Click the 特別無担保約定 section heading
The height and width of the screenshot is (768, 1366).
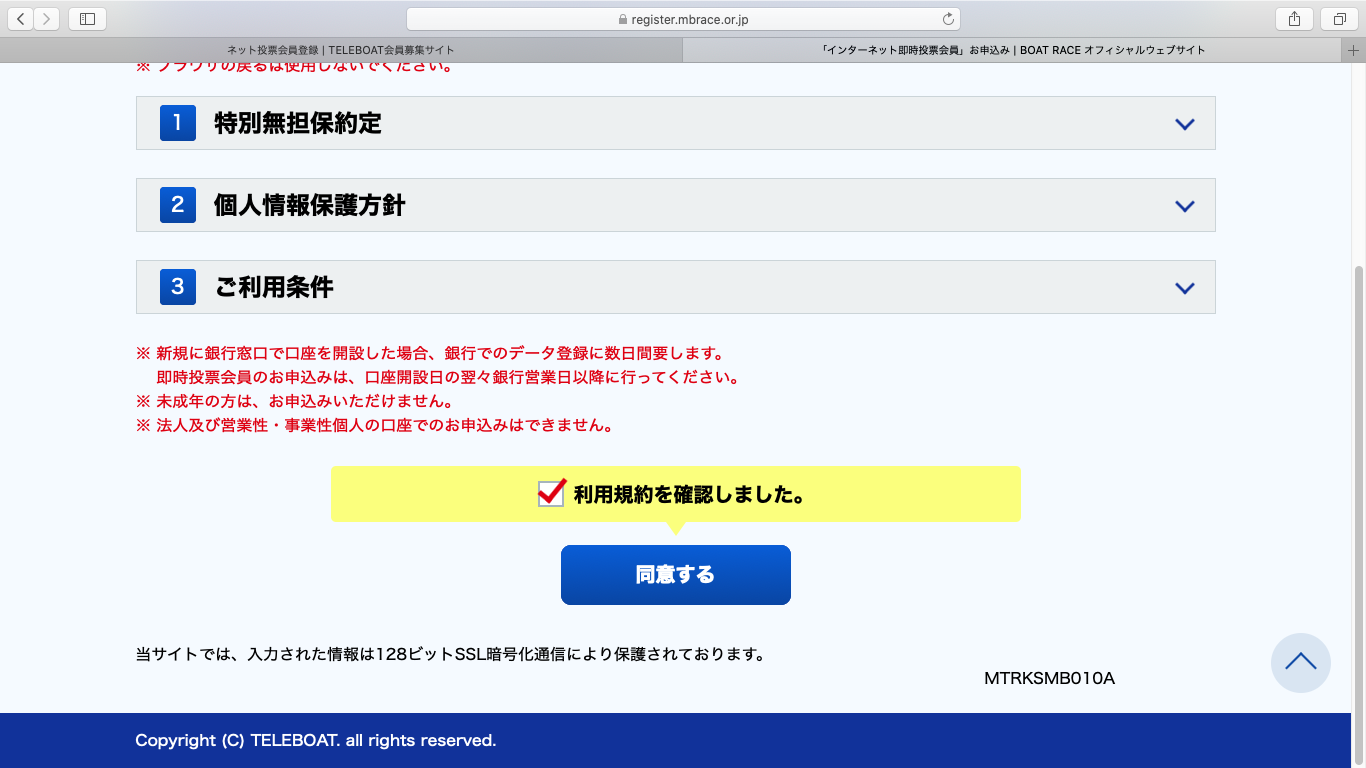coord(298,124)
